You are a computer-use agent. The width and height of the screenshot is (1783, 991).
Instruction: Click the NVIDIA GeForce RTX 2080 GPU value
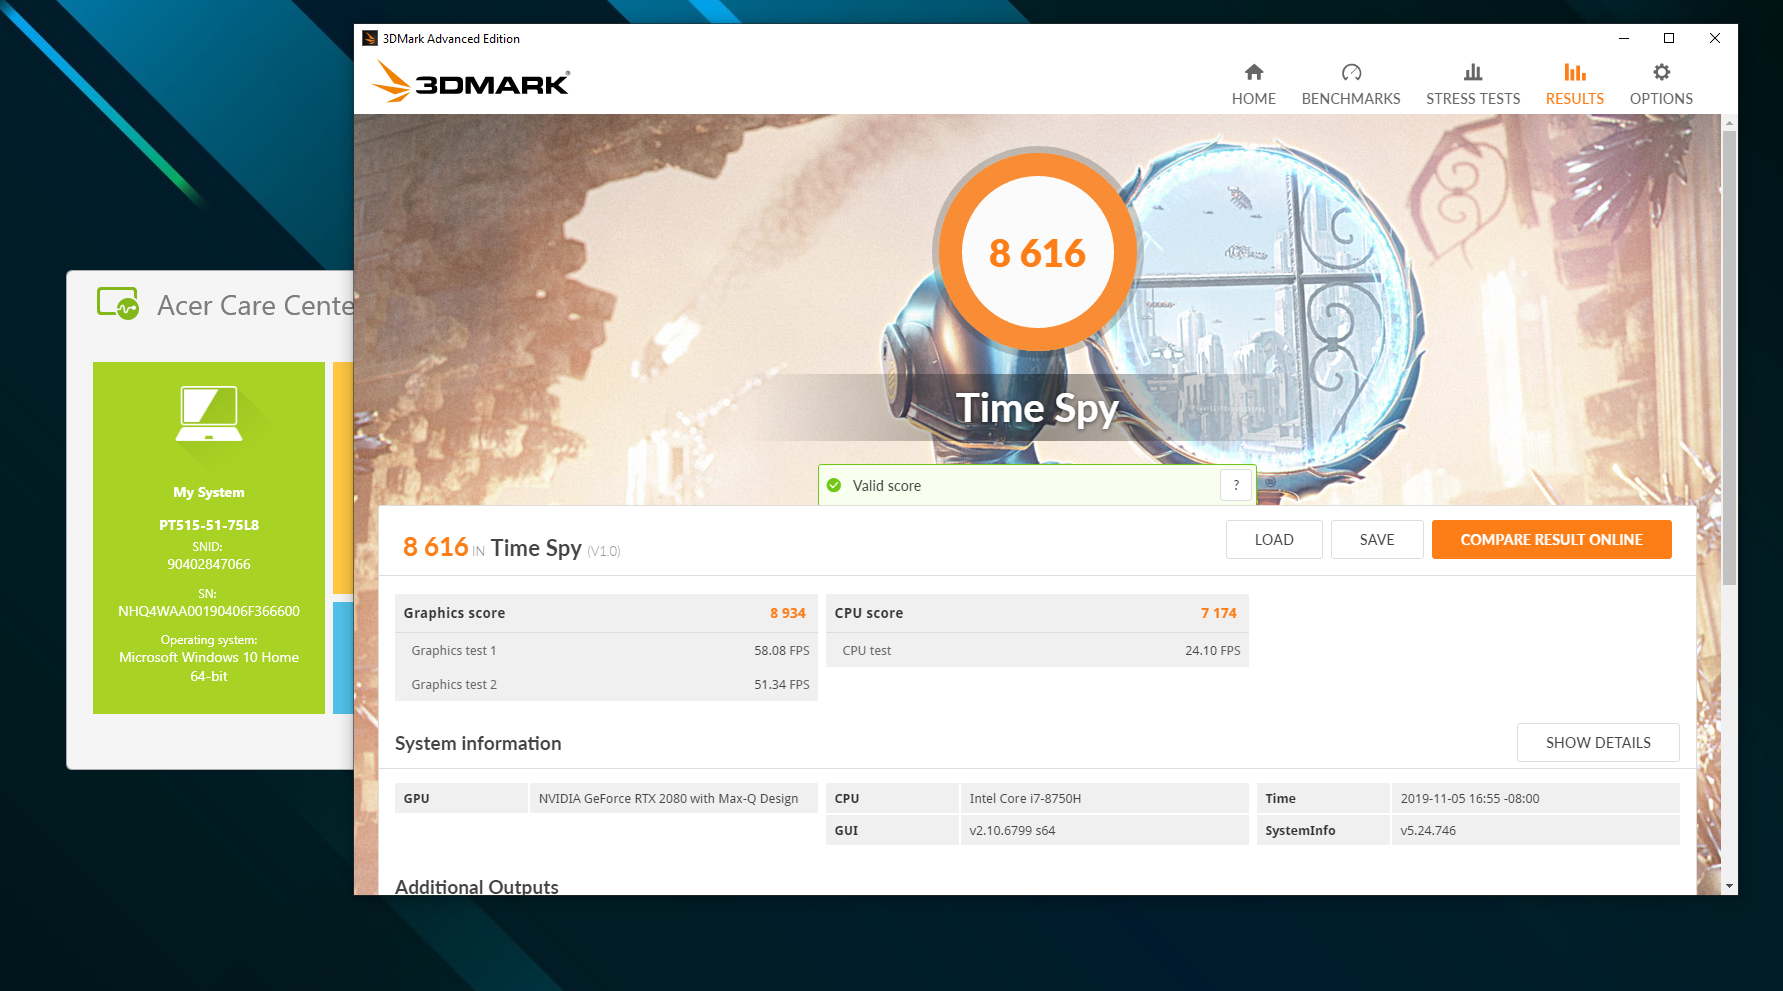[x=668, y=799]
